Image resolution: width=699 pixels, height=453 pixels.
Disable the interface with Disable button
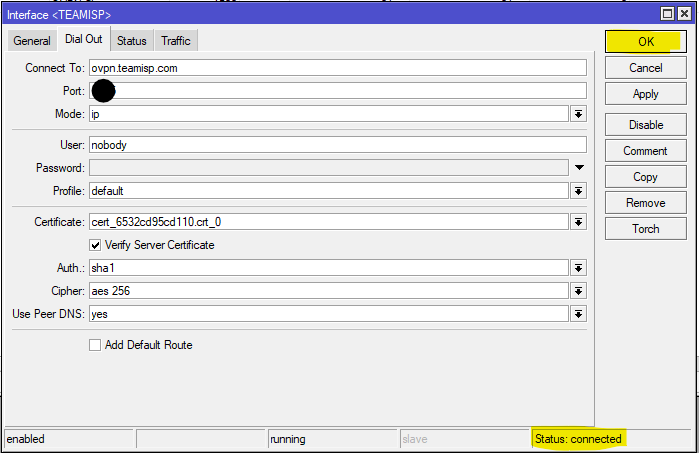pyautogui.click(x=645, y=125)
